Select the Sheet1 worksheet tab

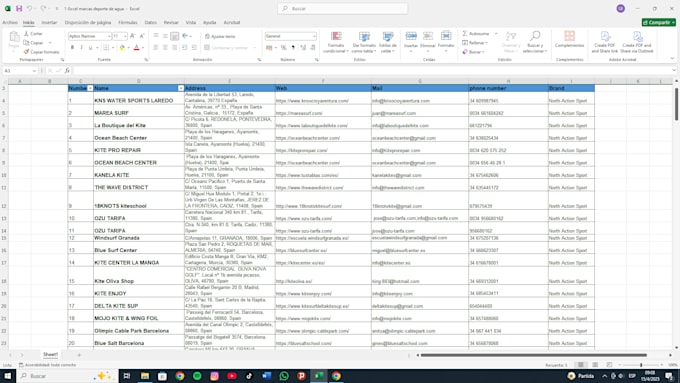50,354
